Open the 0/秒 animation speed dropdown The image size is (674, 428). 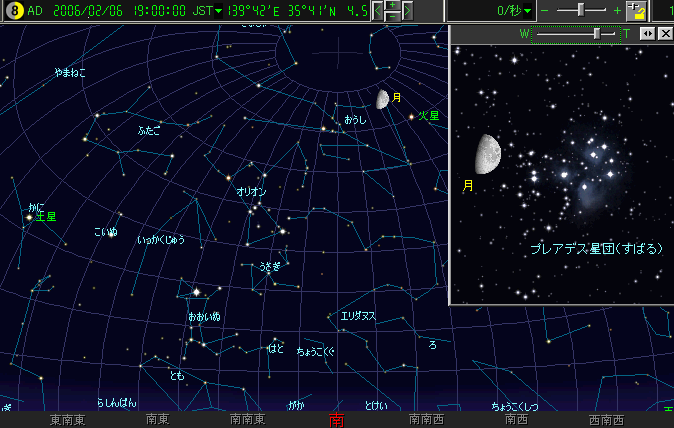(x=527, y=10)
